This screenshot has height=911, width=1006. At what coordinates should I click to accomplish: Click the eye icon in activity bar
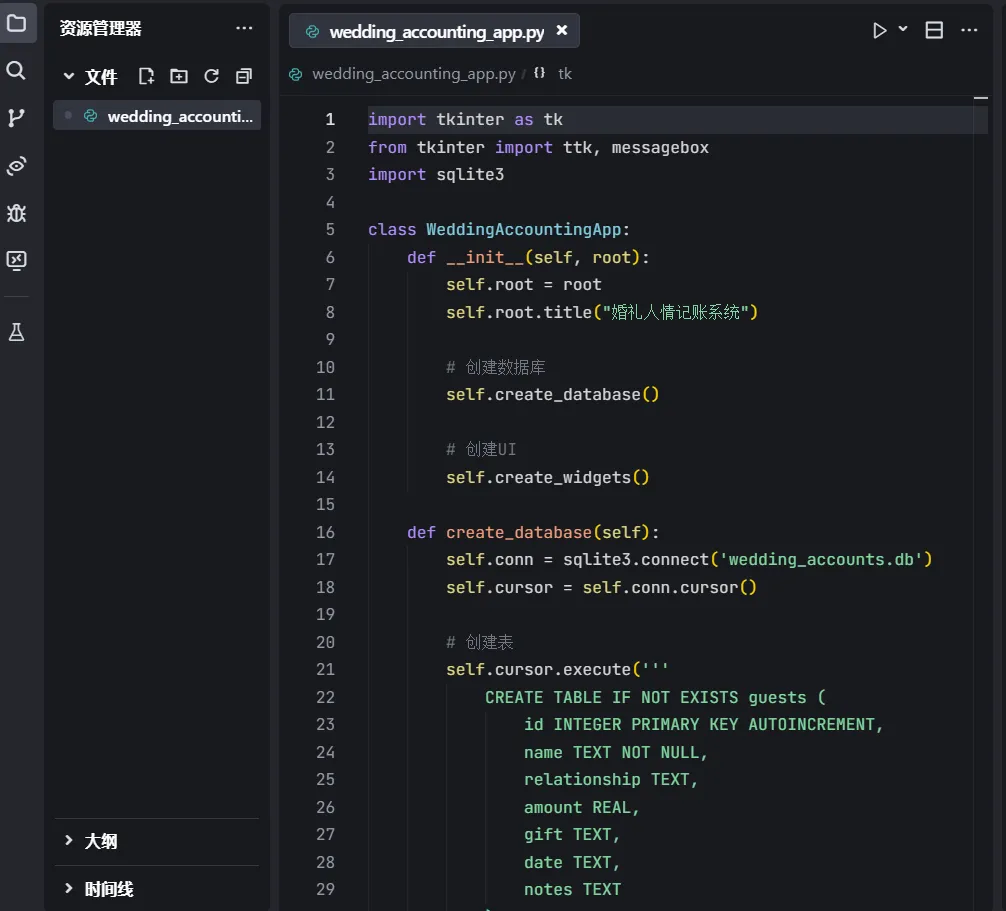tap(16, 166)
